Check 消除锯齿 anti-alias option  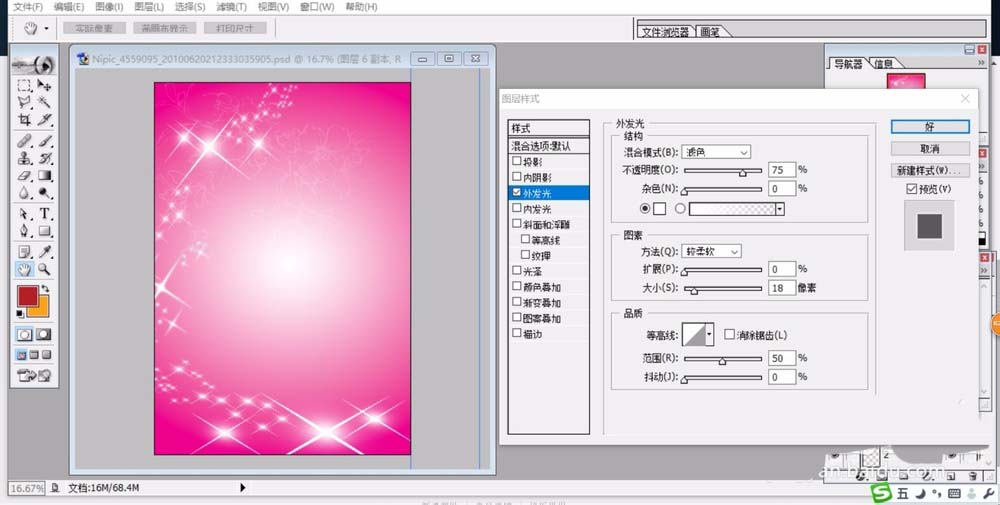(730, 334)
